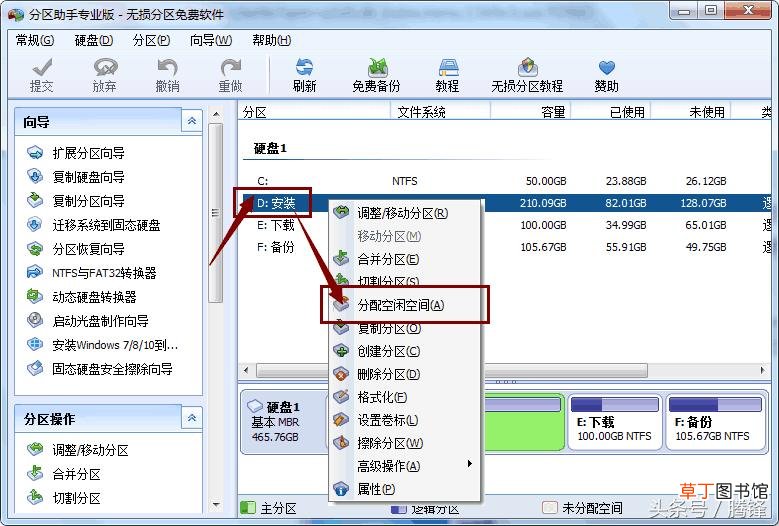Viewport: 779px width, 526px height.
Task: Click 合并分区 icon in 分区操作 panel
Action: click(35, 473)
